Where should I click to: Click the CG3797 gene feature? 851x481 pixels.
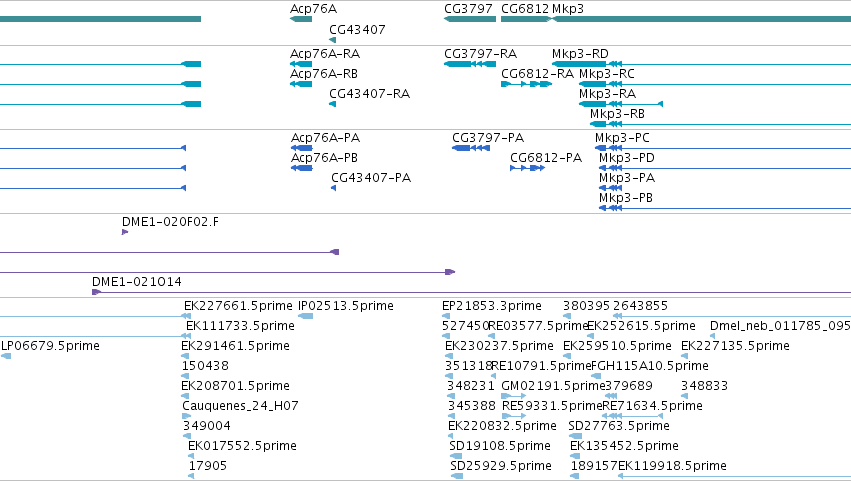pos(470,19)
